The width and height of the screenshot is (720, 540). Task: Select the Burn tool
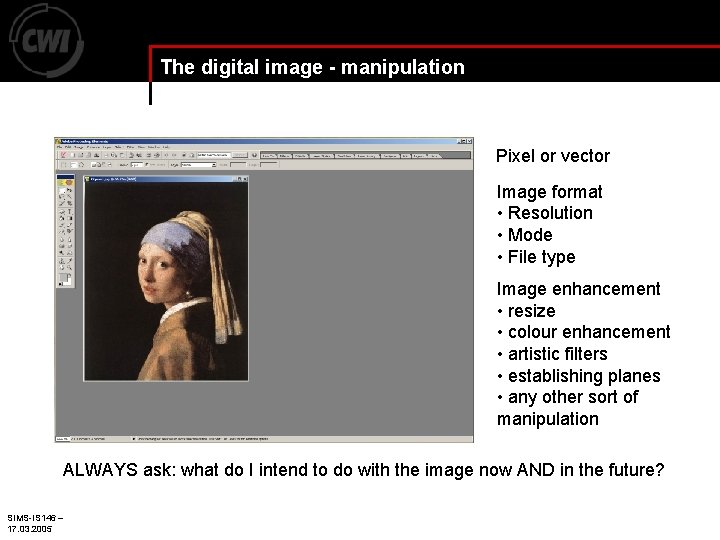(70, 253)
